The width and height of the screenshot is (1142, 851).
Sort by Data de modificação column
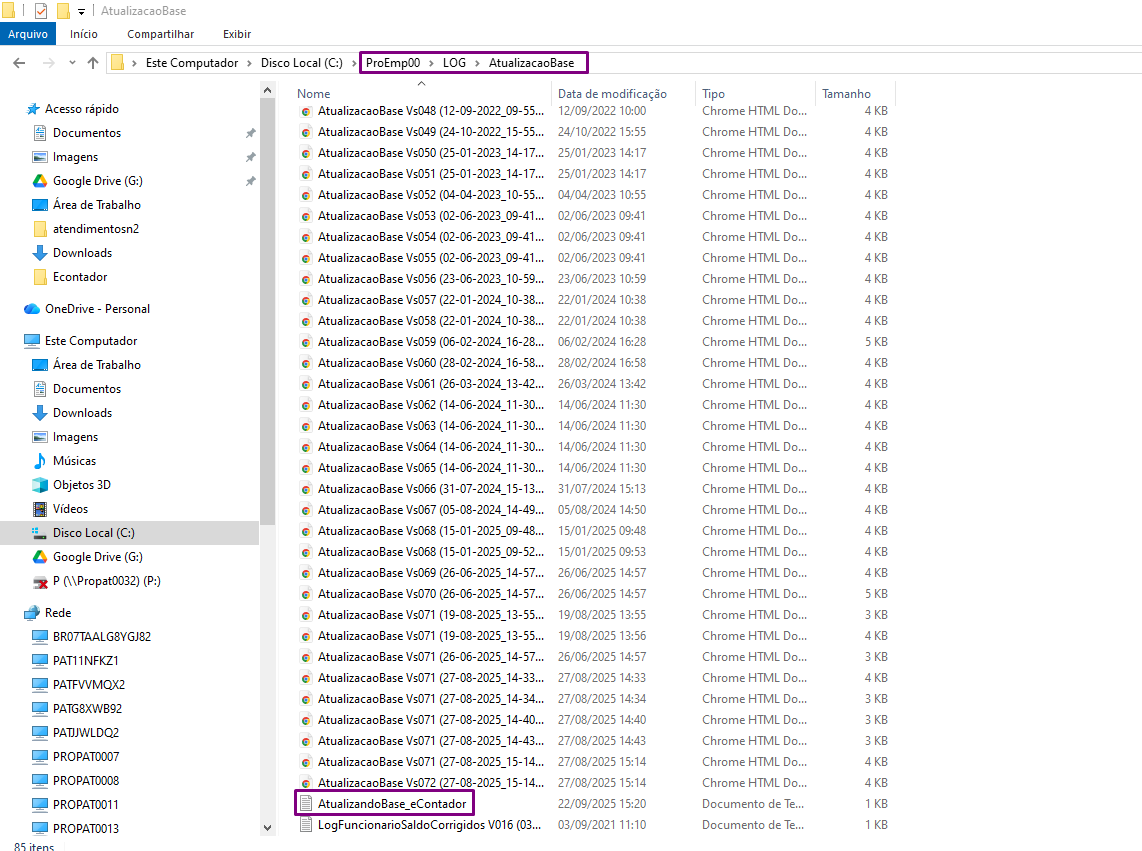[612, 94]
